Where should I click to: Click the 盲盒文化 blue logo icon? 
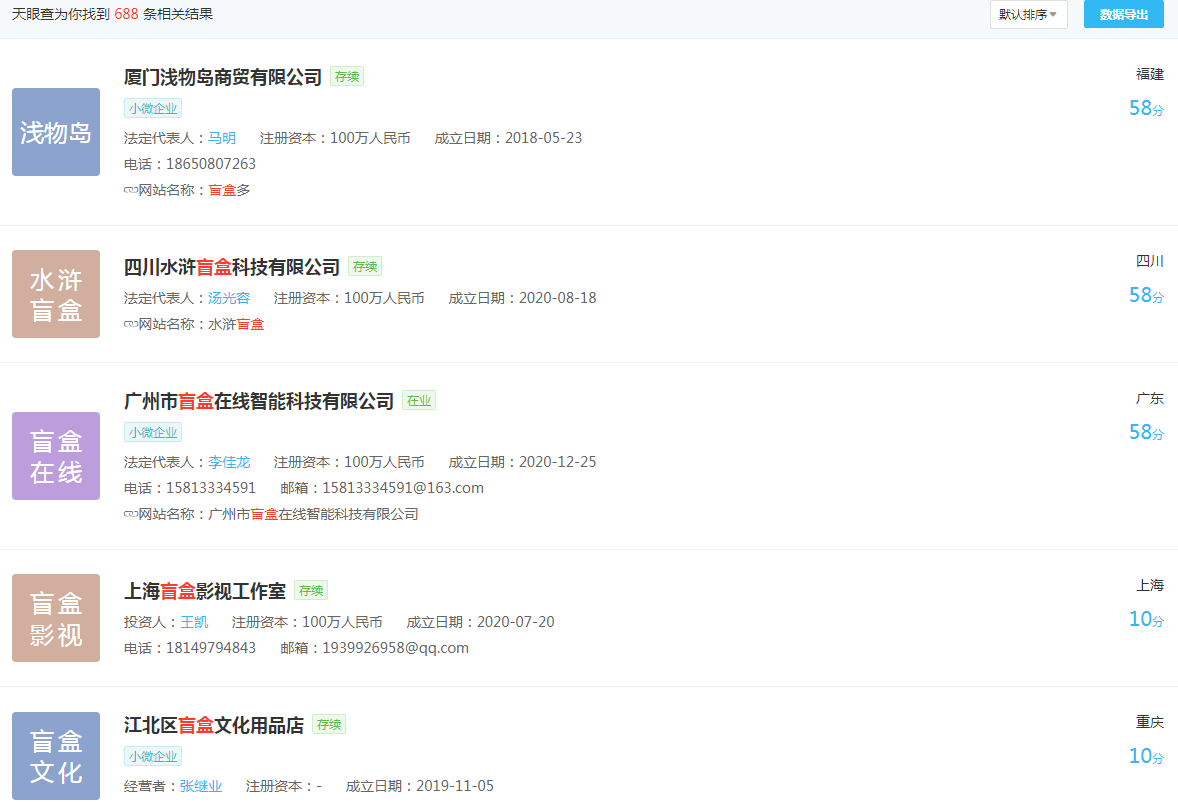pyautogui.click(x=55, y=755)
